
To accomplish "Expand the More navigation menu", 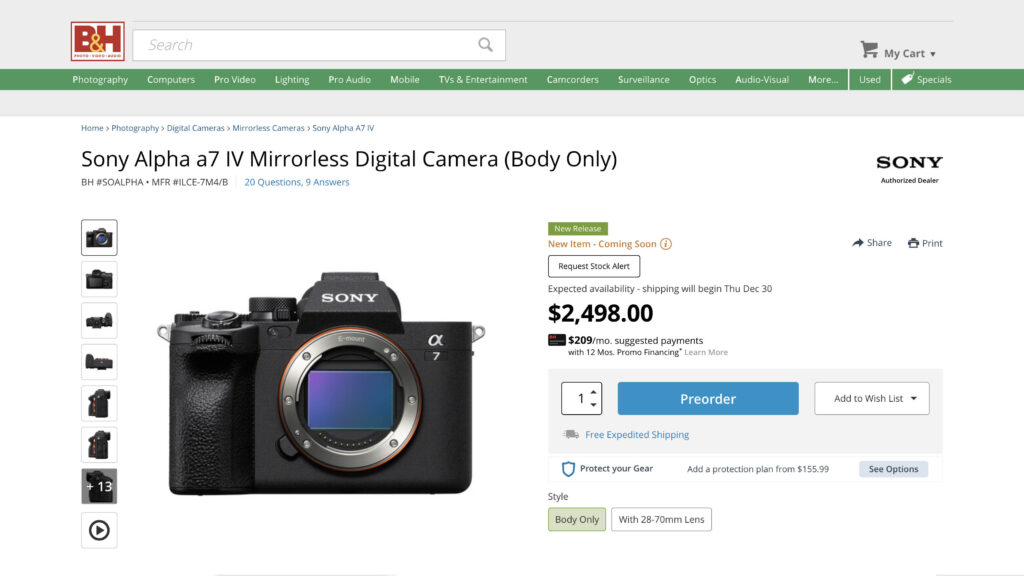I will coord(823,79).
